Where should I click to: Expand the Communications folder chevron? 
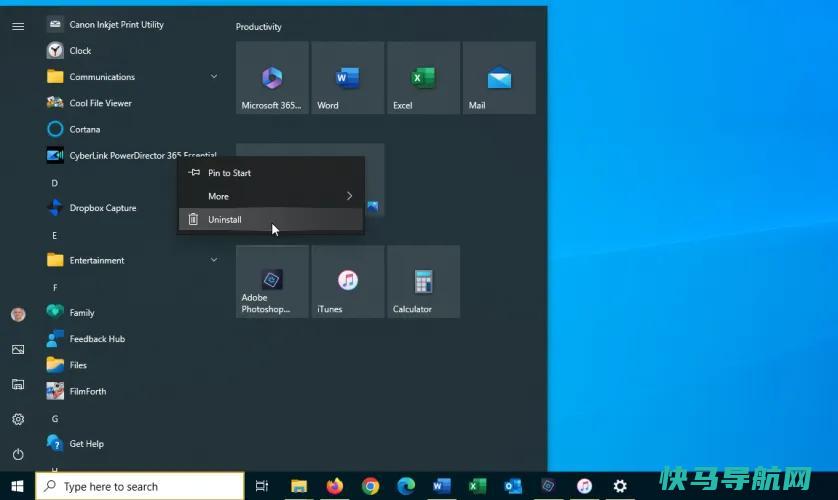tap(214, 76)
